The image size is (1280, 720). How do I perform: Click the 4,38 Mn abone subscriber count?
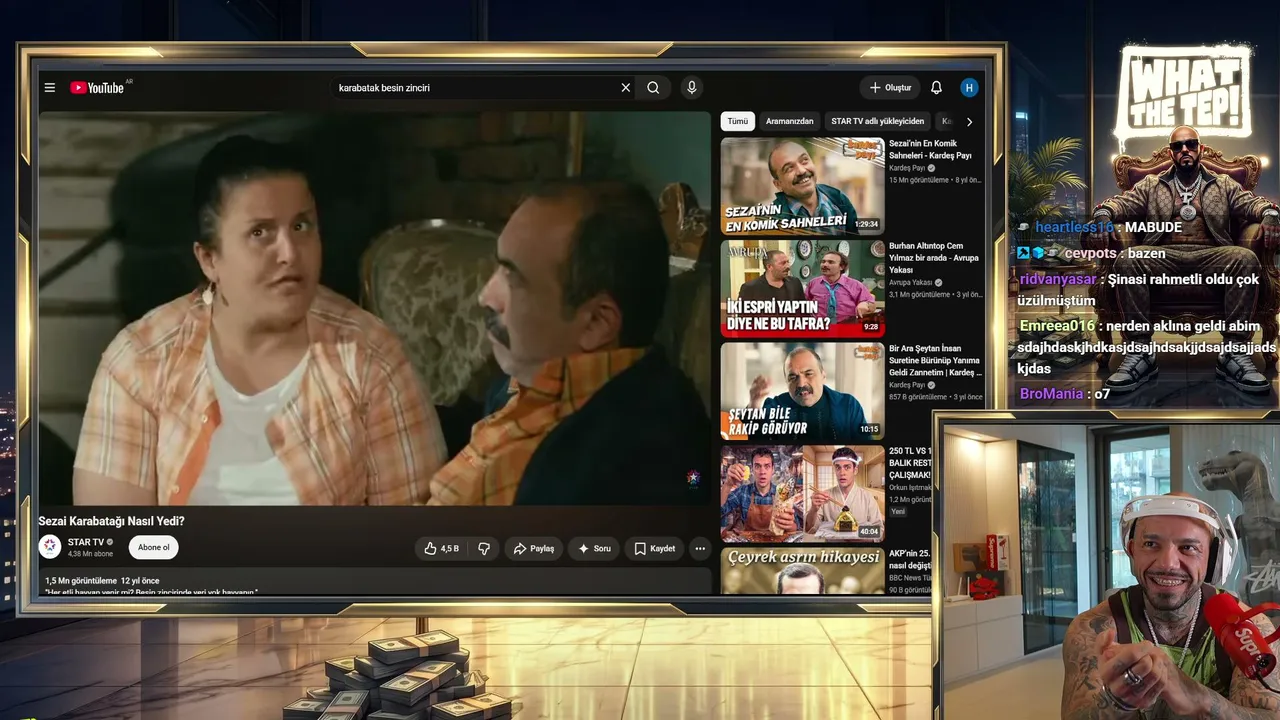pyautogui.click(x=90, y=554)
